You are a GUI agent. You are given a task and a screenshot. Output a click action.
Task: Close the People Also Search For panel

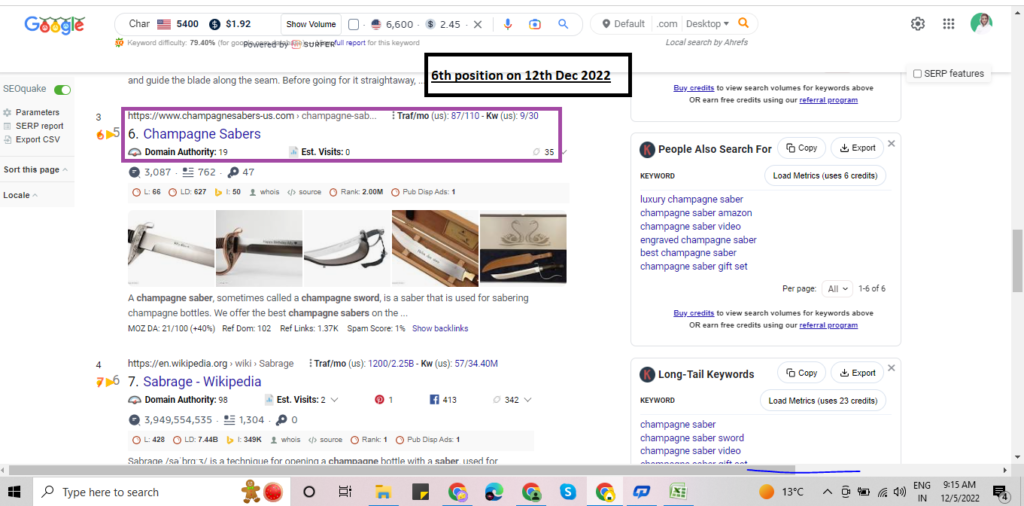891,142
